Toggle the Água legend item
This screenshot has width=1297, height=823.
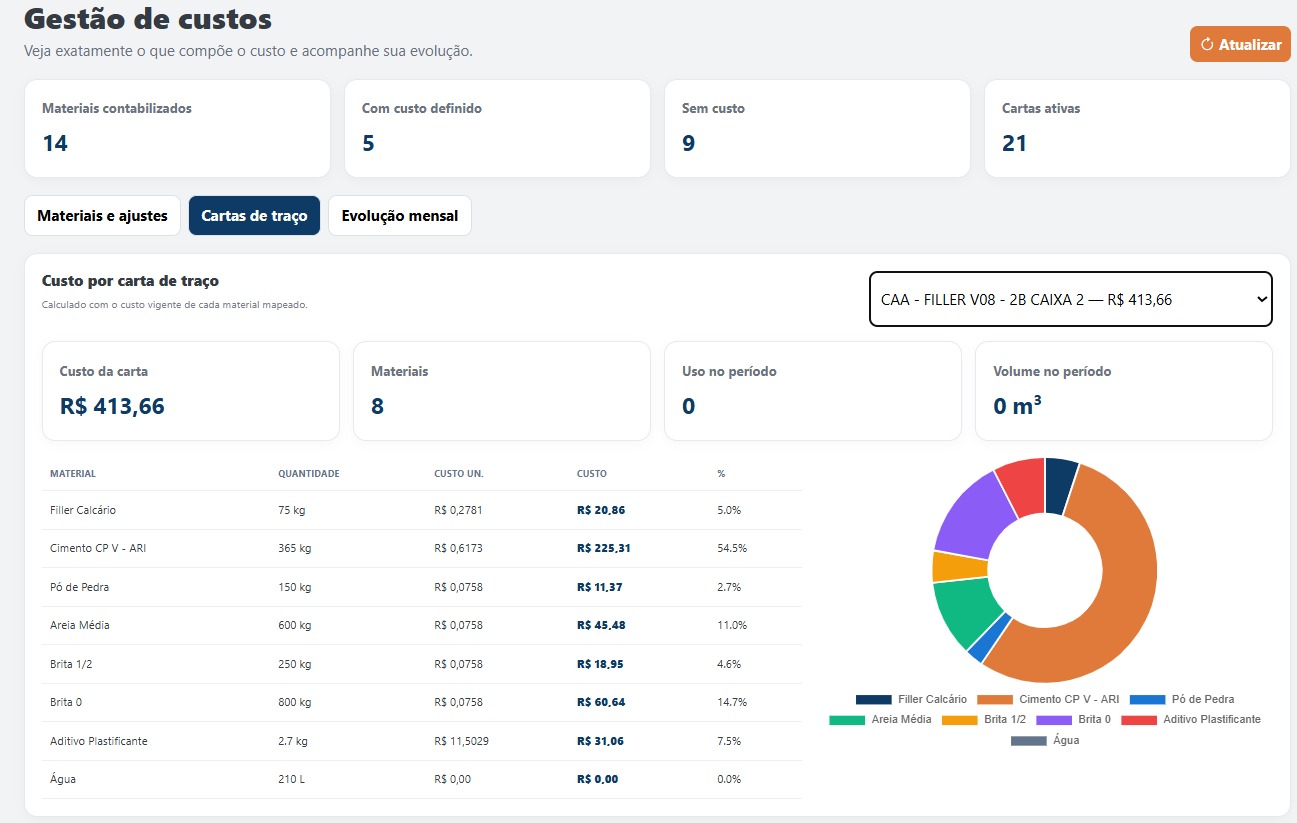coord(1045,740)
